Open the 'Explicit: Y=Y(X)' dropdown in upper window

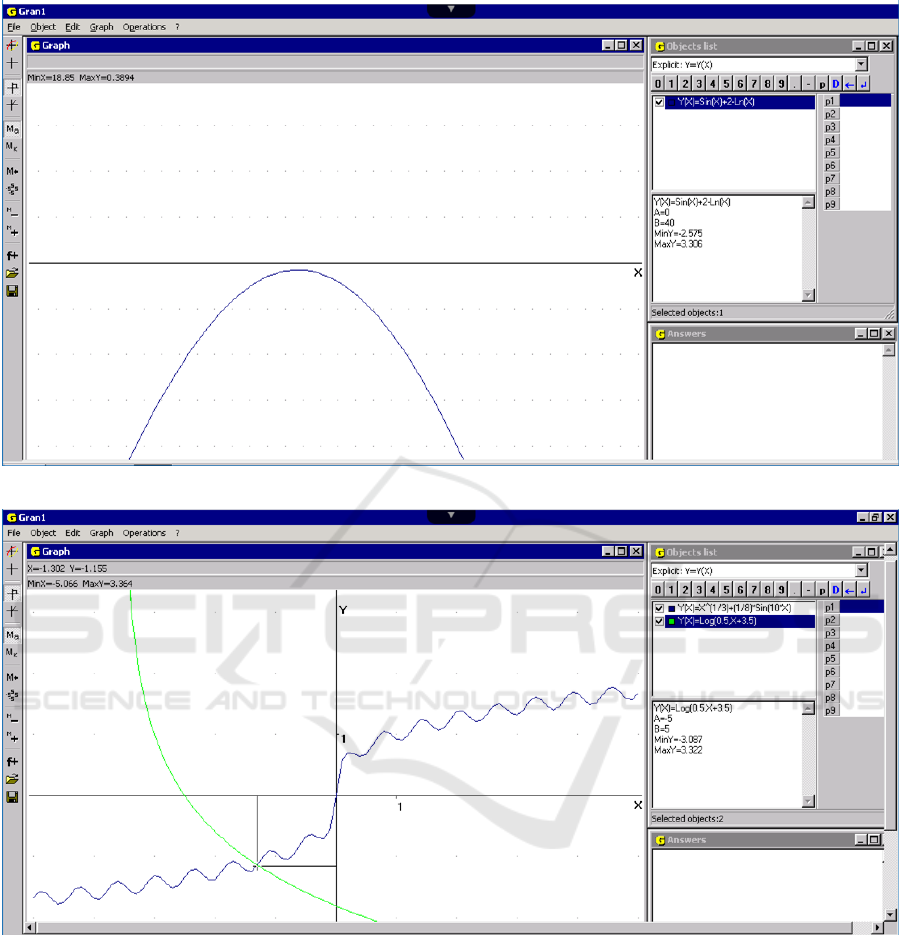pyautogui.click(x=861, y=65)
